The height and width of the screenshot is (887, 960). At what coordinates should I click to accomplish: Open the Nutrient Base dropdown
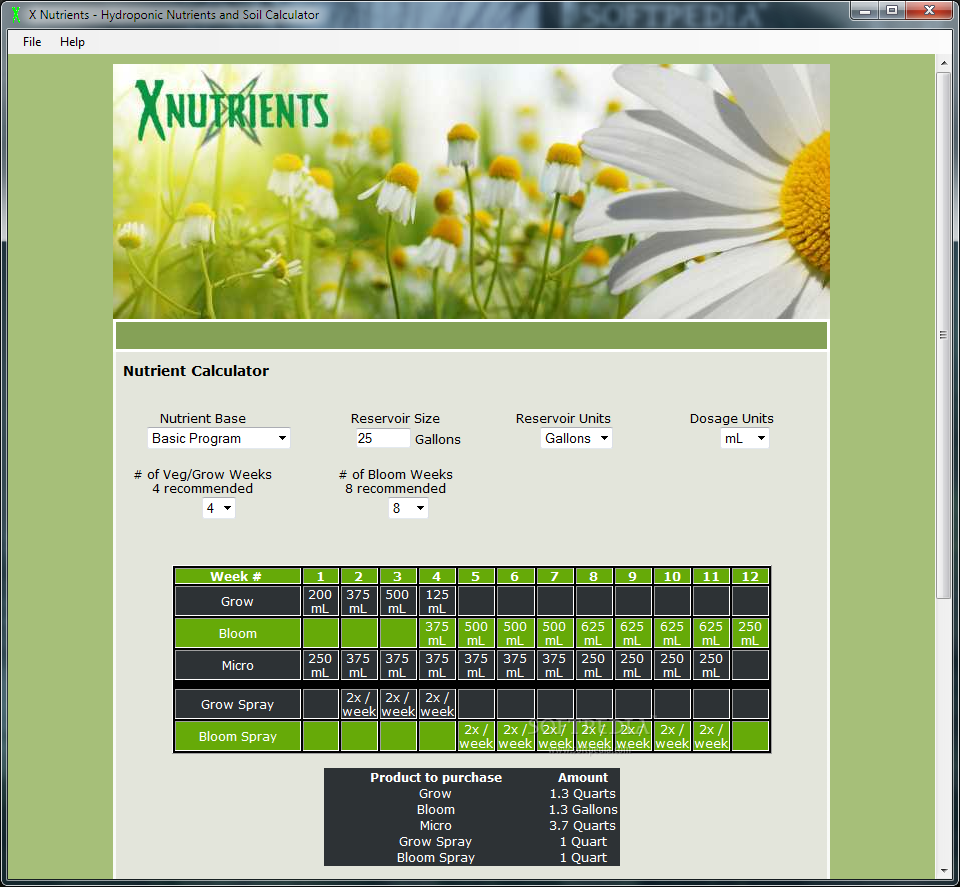[219, 438]
